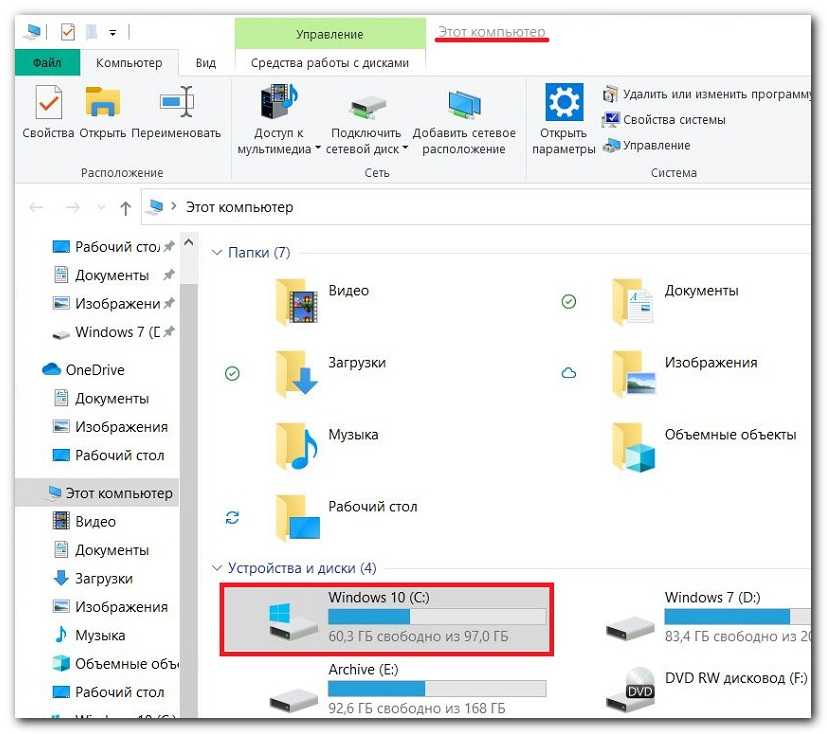Select the Объемные объекты folder in main pane
This screenshot has width=827, height=734.
click(704, 446)
